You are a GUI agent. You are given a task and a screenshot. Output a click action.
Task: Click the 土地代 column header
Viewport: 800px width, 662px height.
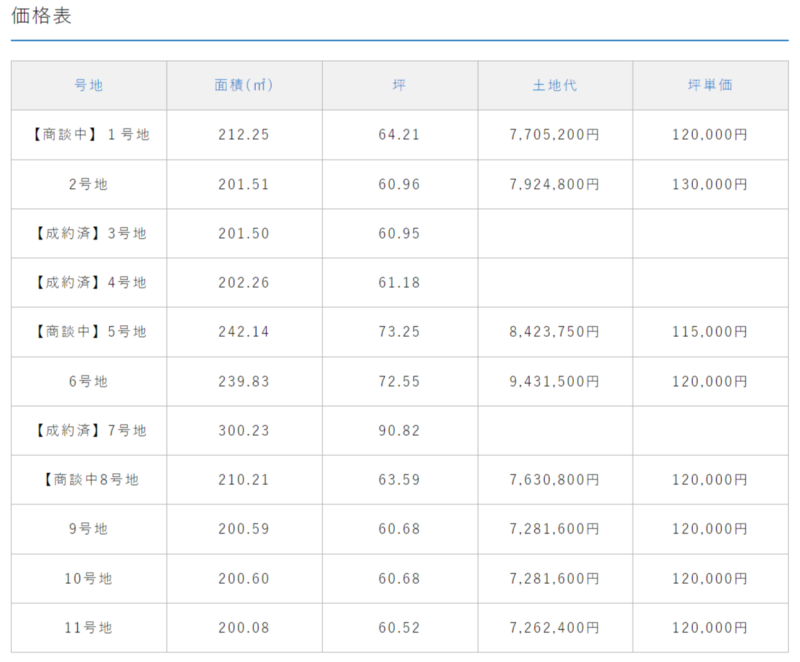(555, 85)
